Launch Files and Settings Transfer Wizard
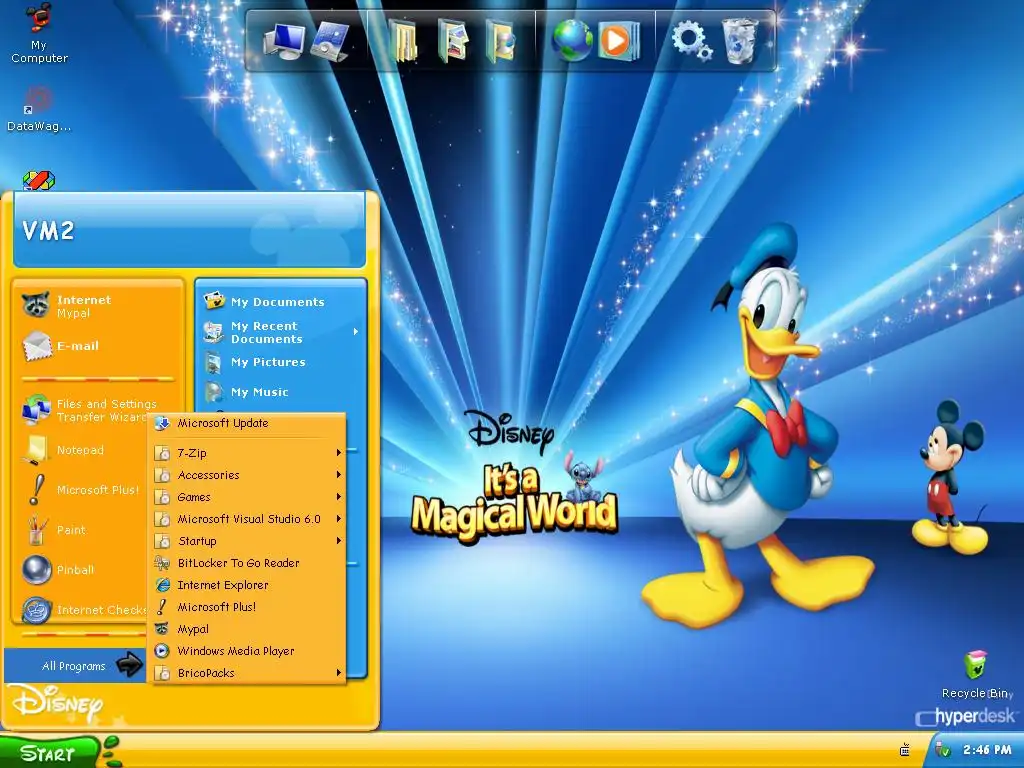Image resolution: width=1024 pixels, height=768 pixels. [x=98, y=410]
